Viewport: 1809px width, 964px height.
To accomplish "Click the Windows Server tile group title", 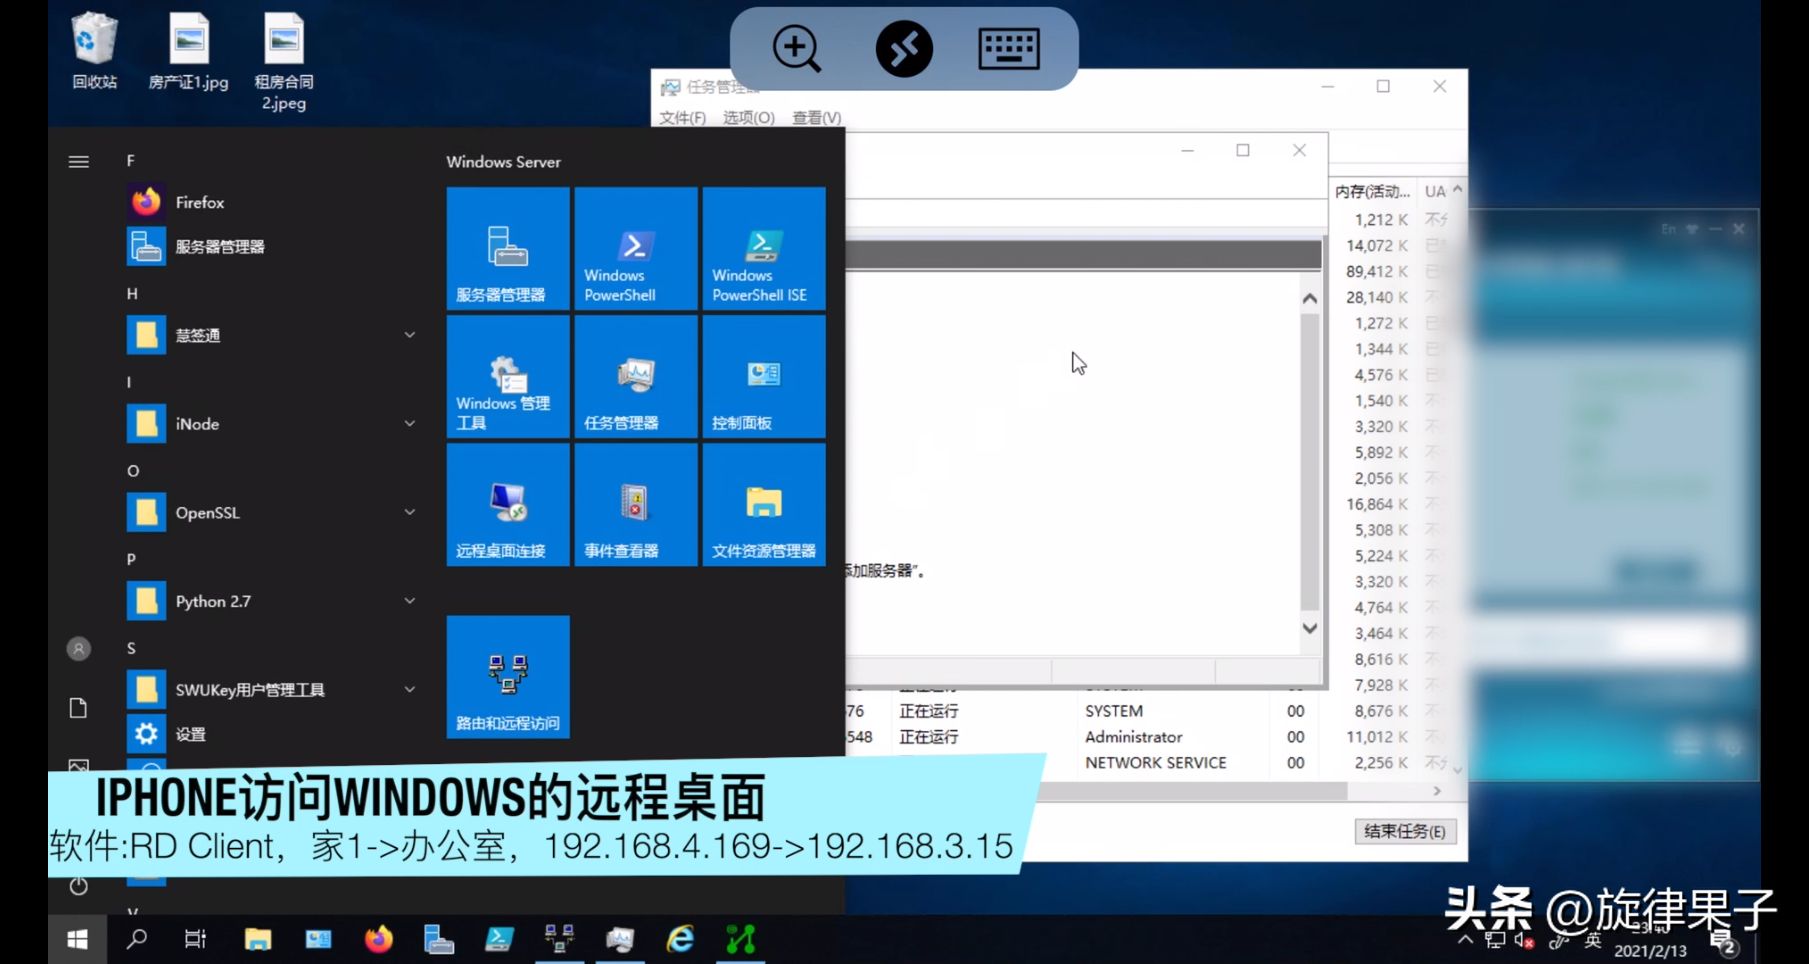I will 503,162.
